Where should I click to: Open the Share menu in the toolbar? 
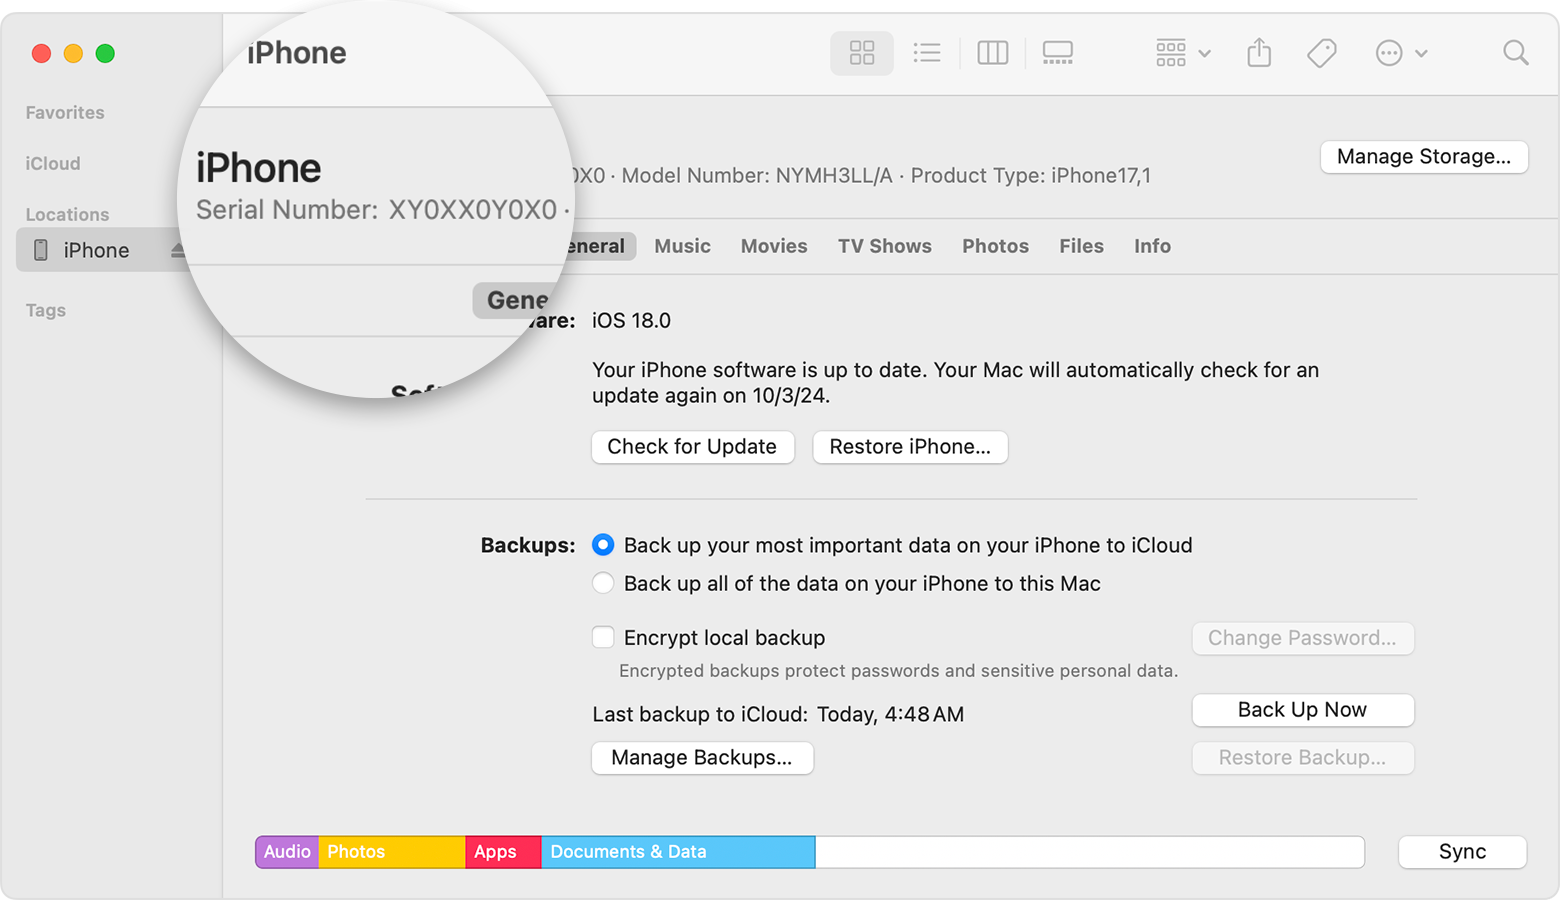coord(1258,53)
